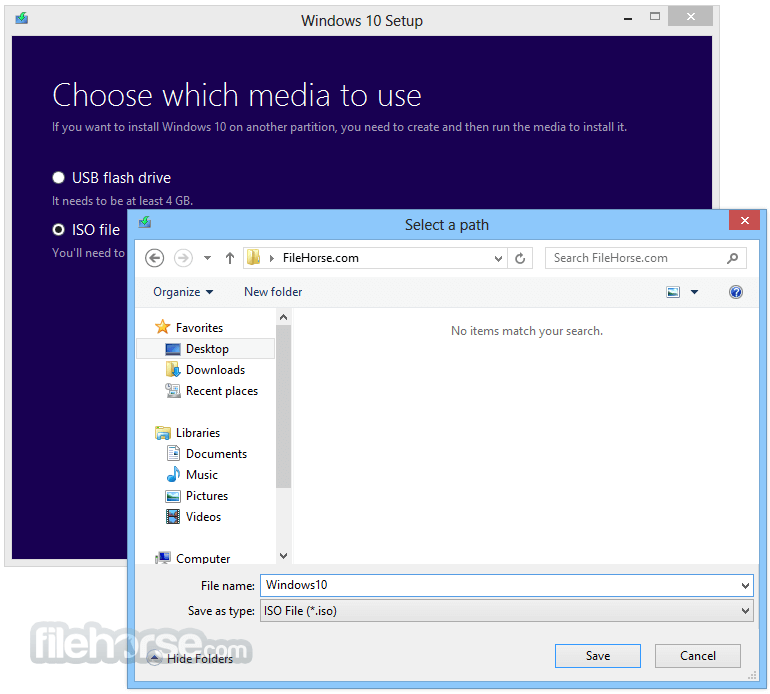
Task: Click the Recent places icon
Action: tap(173, 390)
